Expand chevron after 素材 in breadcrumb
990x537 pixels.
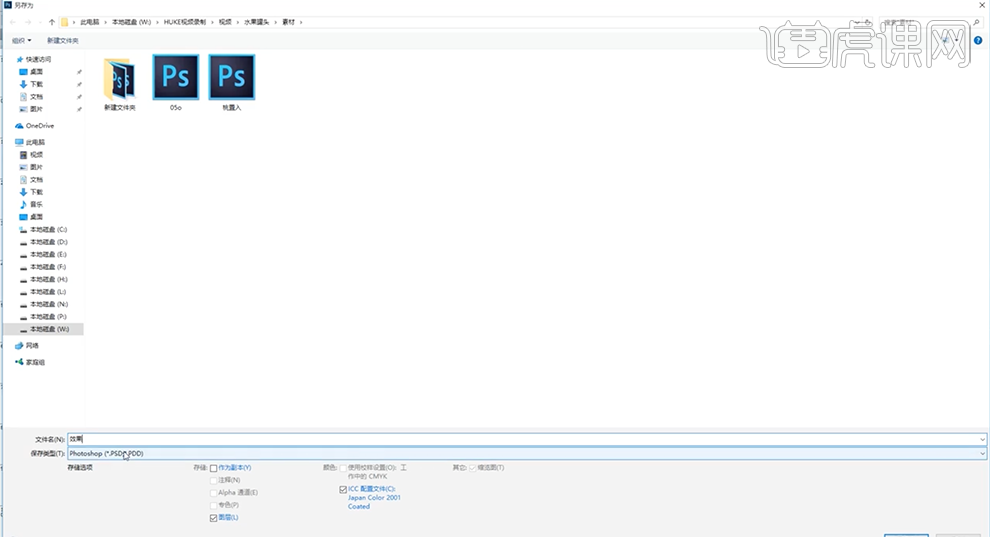[301, 22]
